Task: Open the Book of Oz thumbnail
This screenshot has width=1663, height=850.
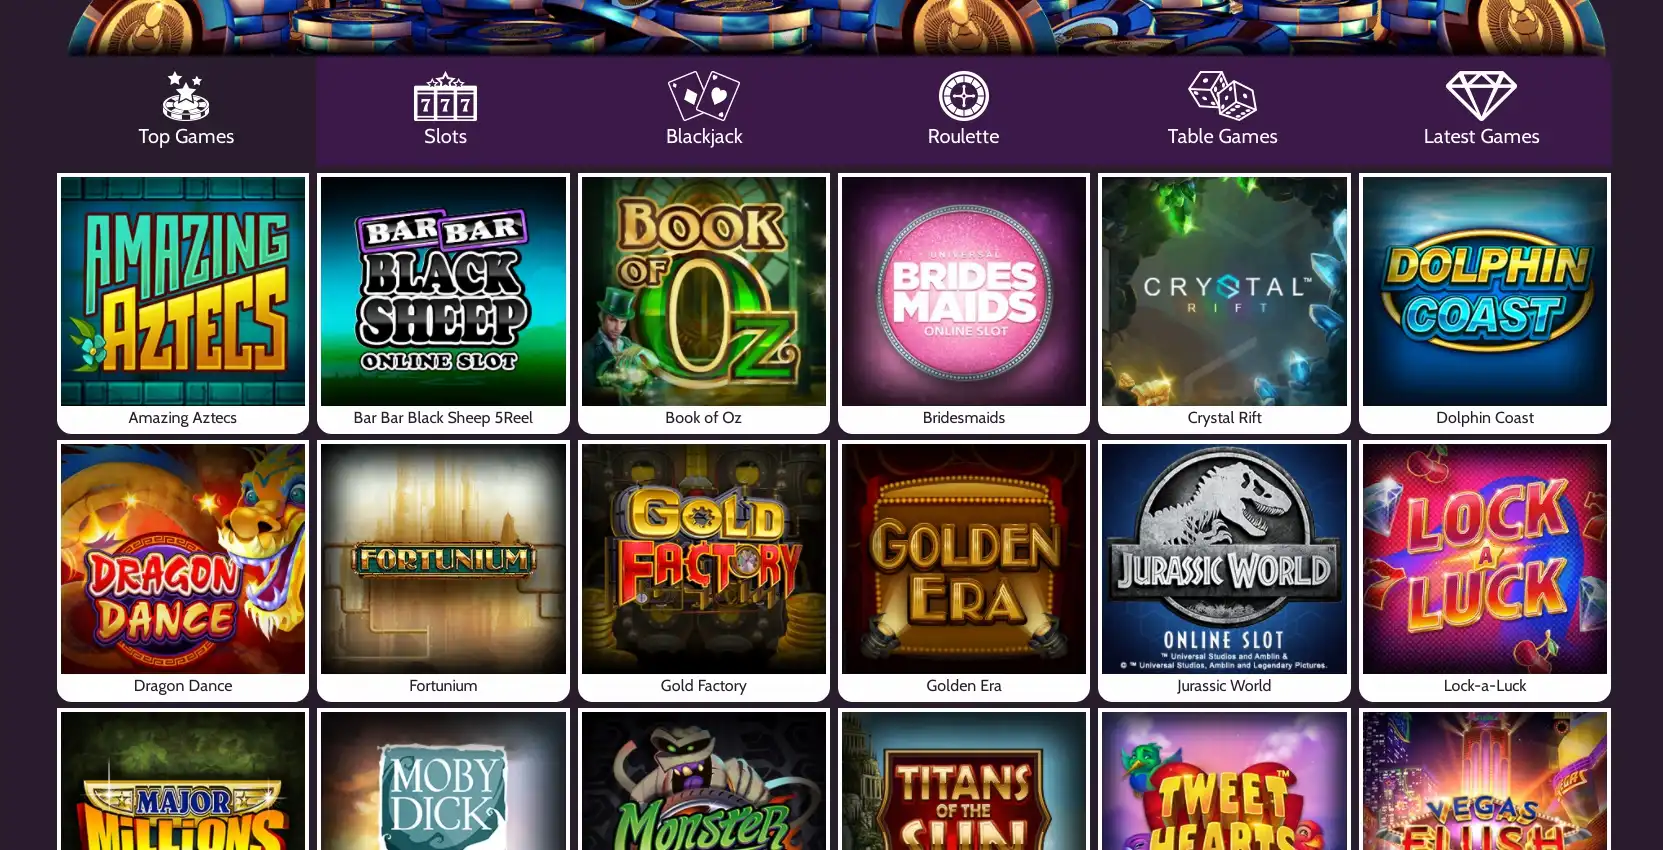Action: tap(704, 291)
